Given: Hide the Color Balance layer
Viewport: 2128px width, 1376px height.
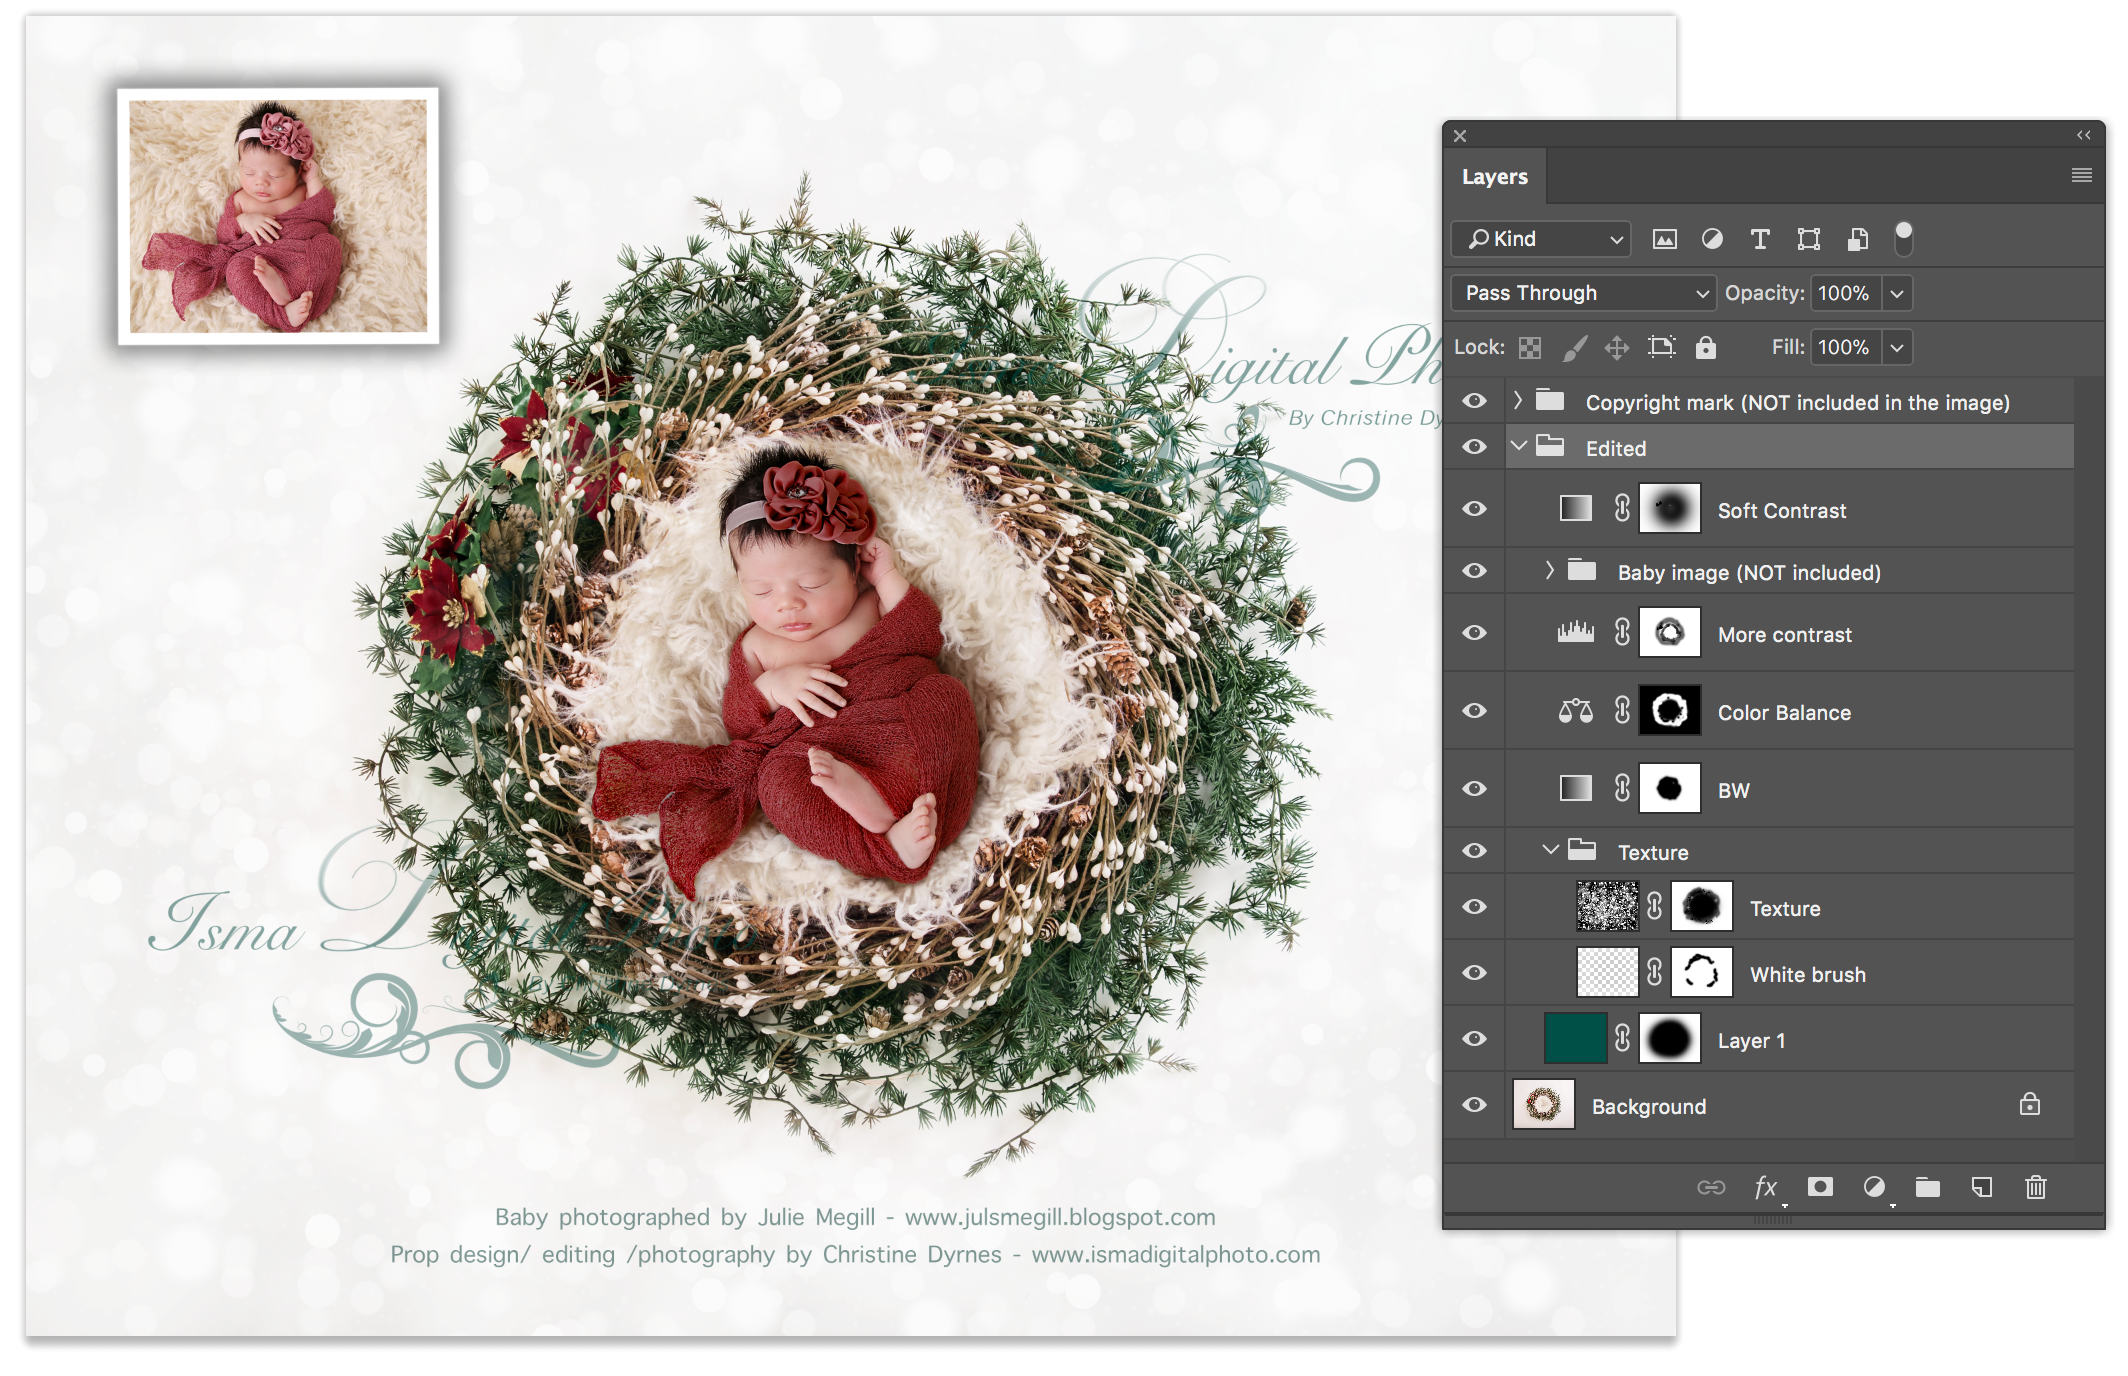Looking at the screenshot, I should [x=1474, y=711].
